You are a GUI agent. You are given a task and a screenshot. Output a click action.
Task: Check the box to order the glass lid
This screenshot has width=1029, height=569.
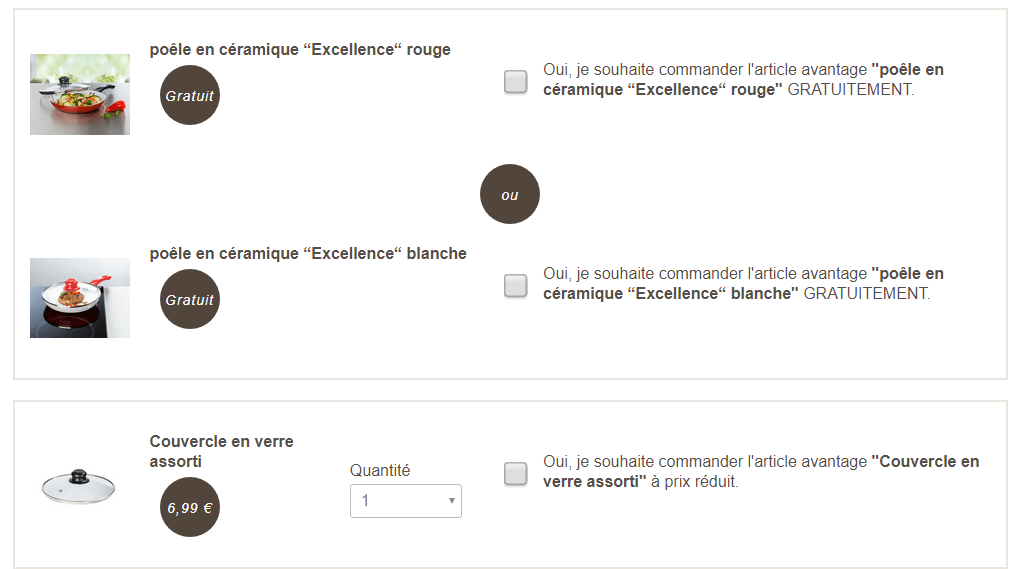(516, 474)
